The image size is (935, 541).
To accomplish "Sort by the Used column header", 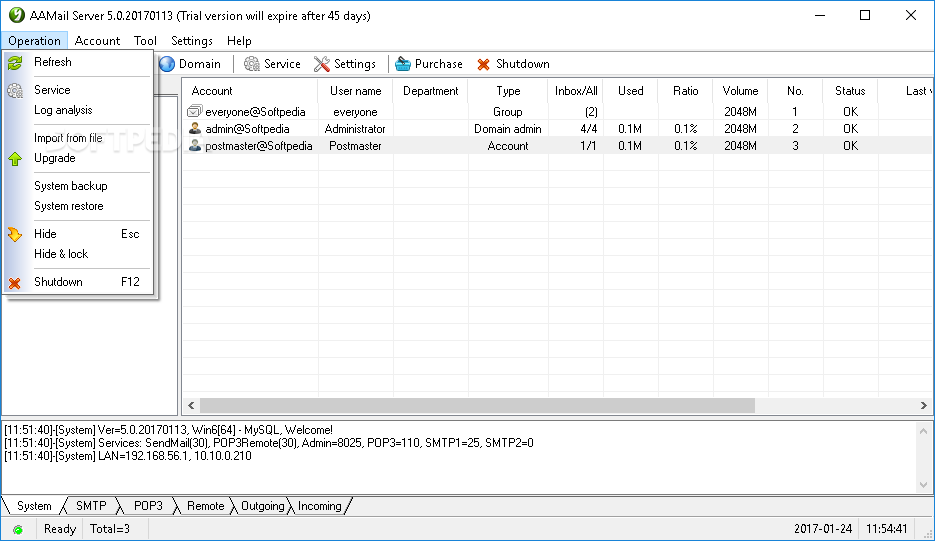I will click(x=630, y=91).
